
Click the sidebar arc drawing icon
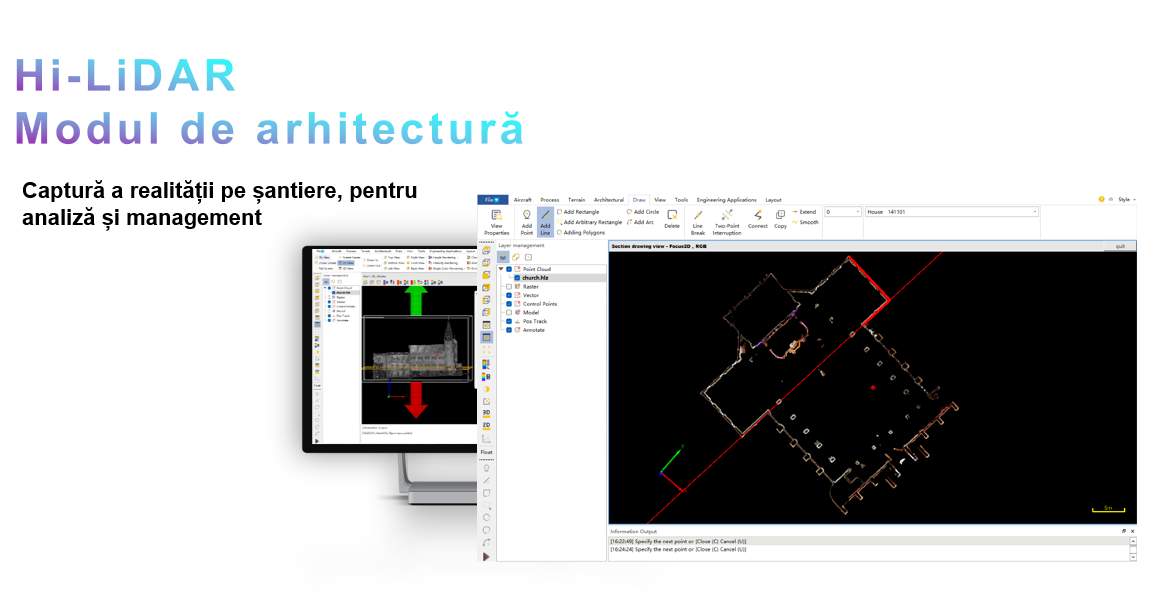(x=486, y=543)
